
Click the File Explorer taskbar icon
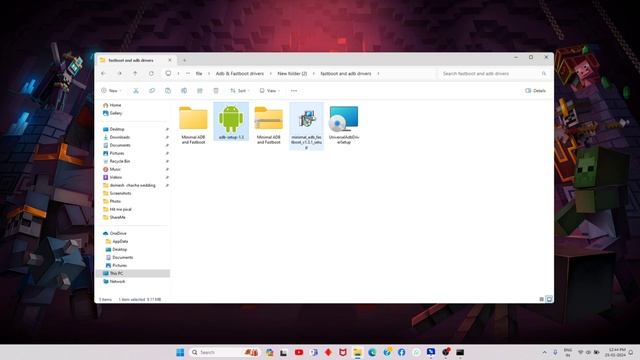[x=358, y=352]
